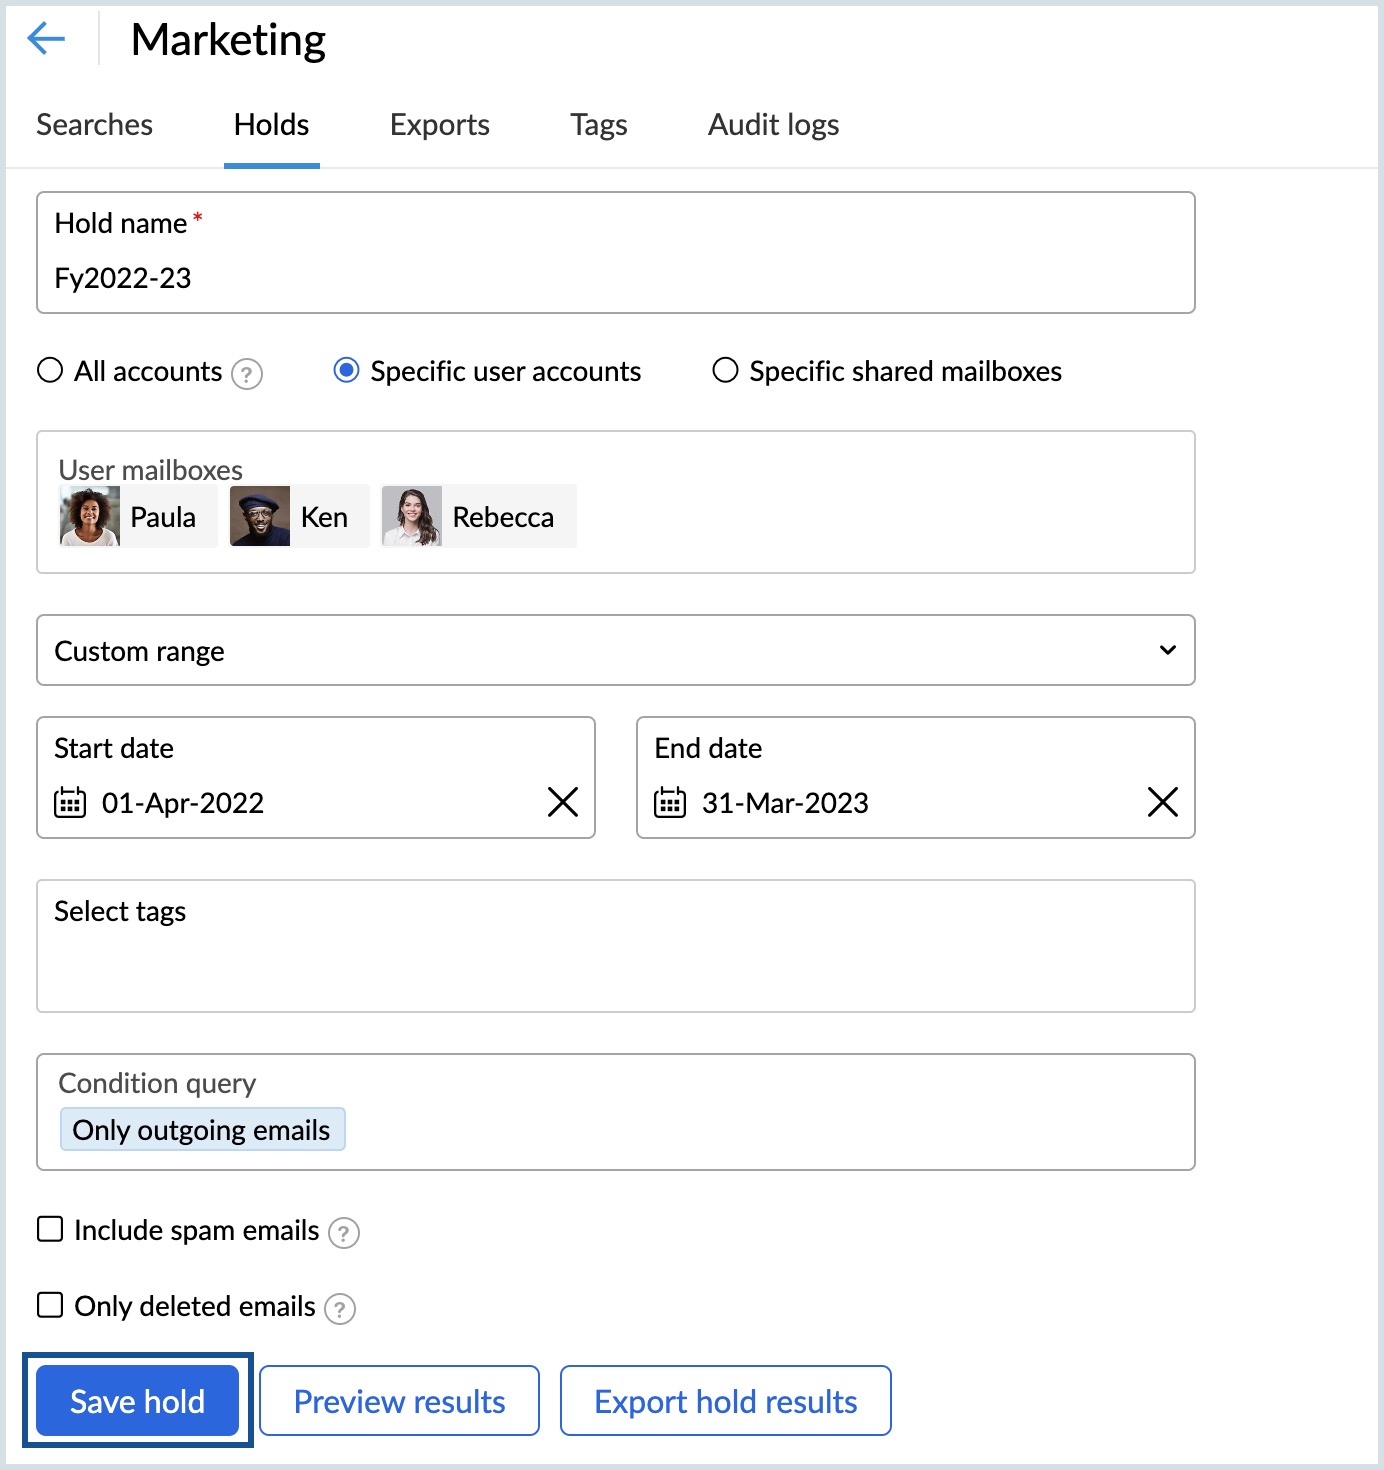Screen dimensions: 1384x1470
Task: Switch to the Searches tab
Action: tap(95, 125)
